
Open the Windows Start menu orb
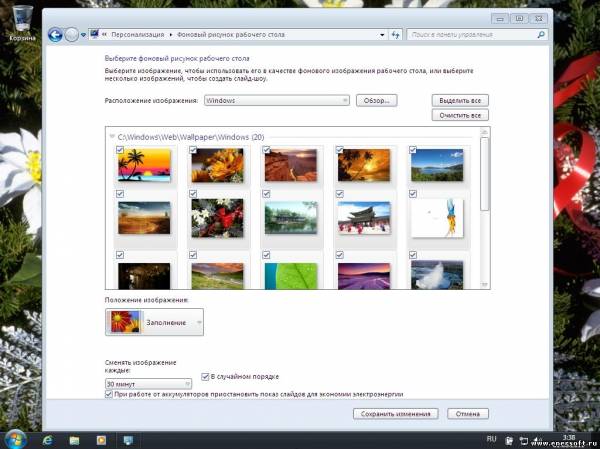14,440
